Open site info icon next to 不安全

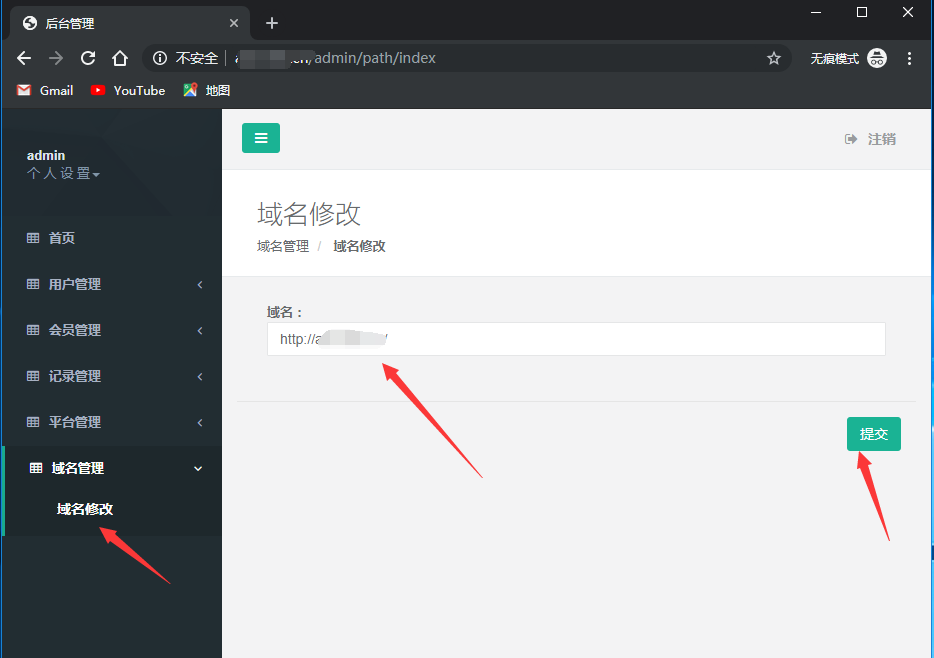[x=160, y=58]
